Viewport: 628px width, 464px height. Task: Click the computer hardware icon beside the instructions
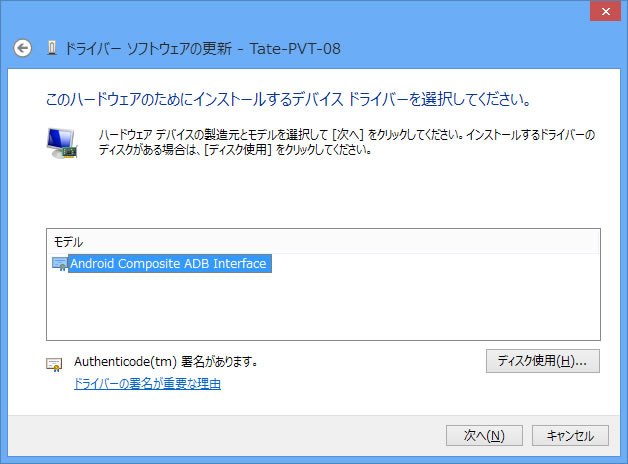pyautogui.click(x=62, y=143)
